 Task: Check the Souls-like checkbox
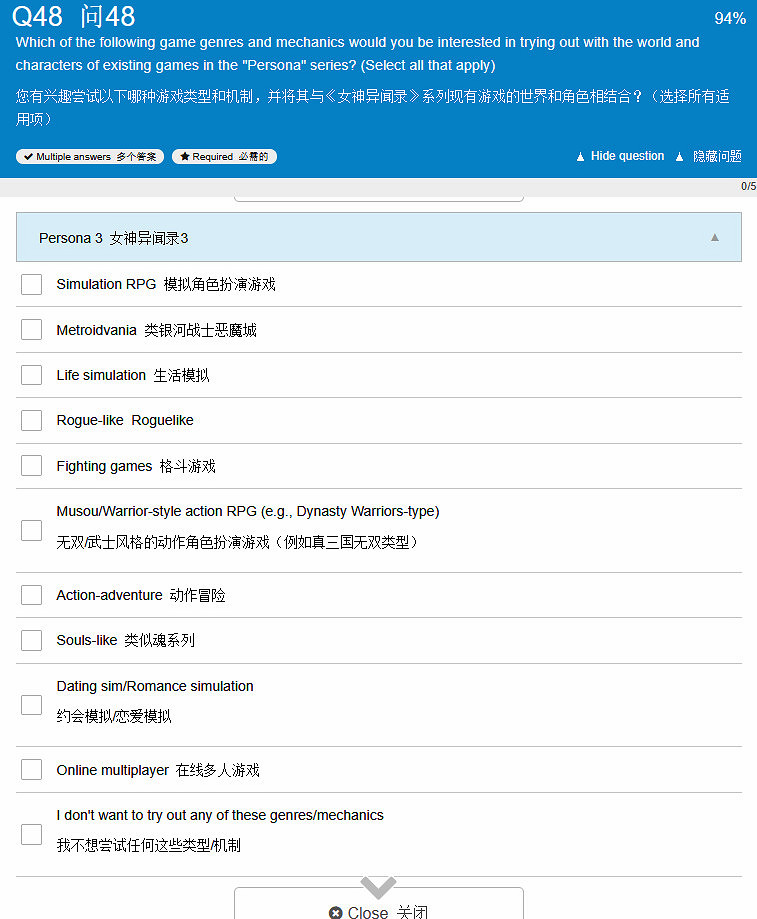pos(31,641)
